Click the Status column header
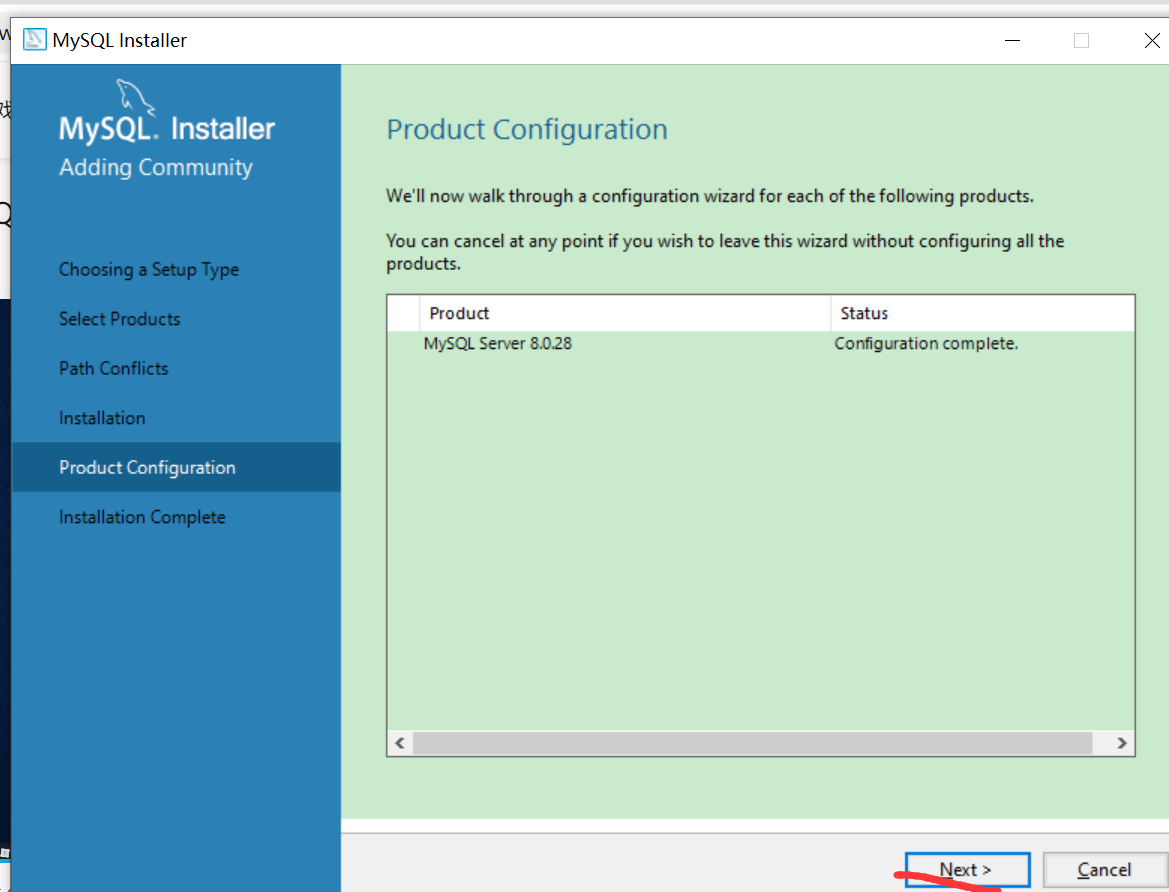1169x892 pixels. [x=983, y=313]
